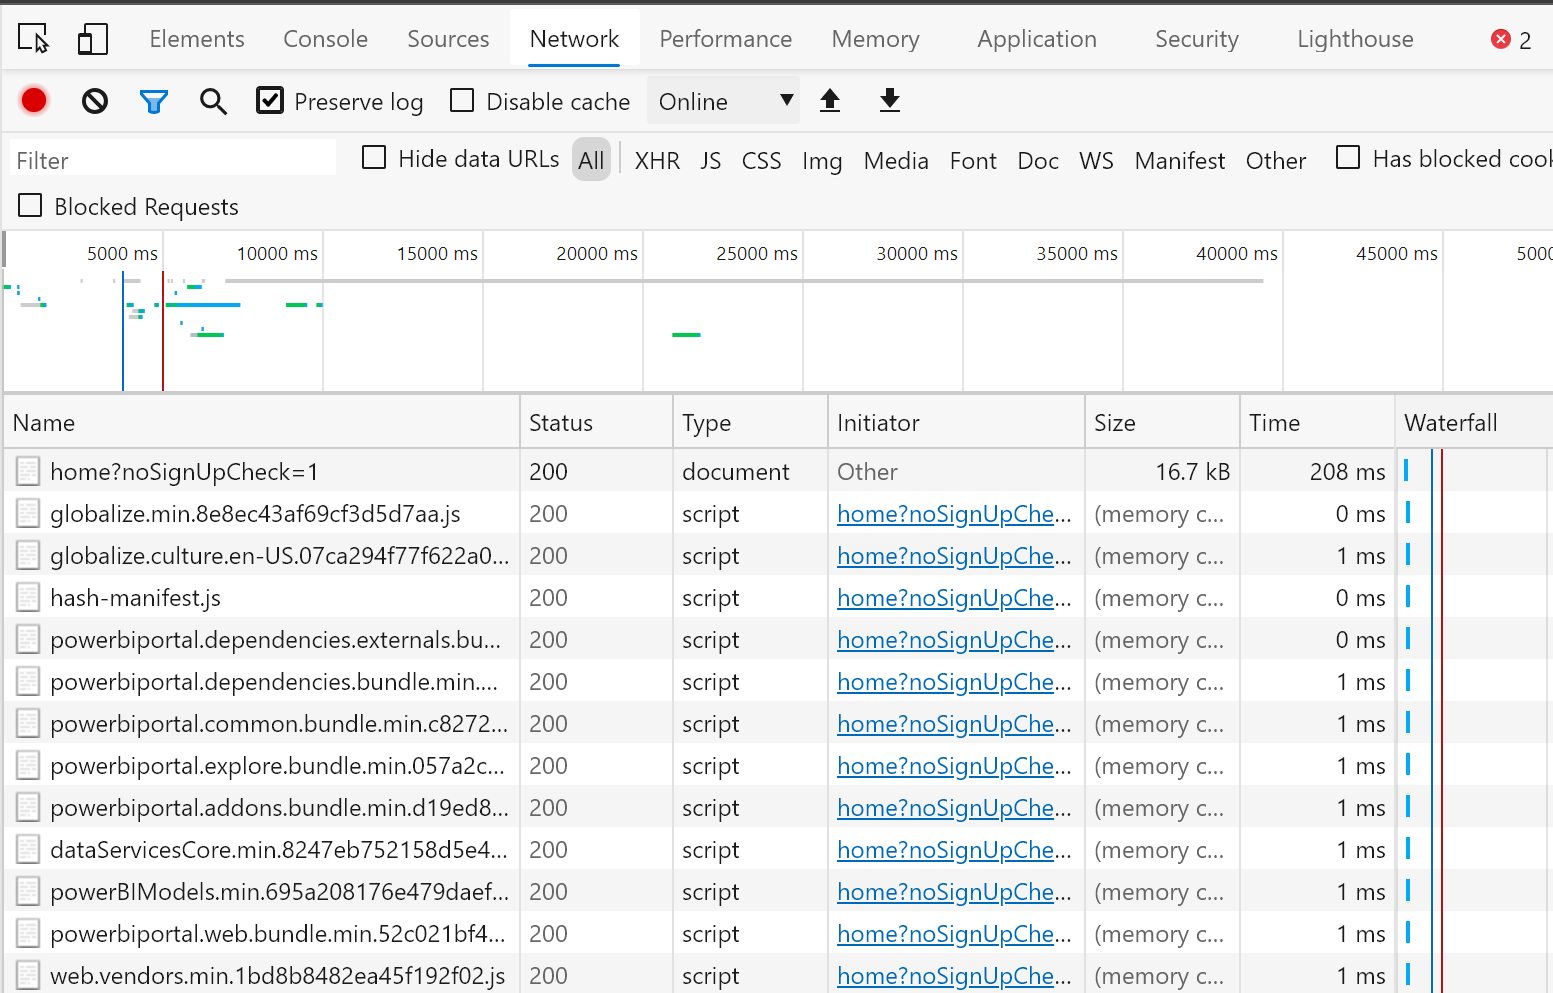Image resolution: width=1553 pixels, height=993 pixels.
Task: Click the import HAR upload arrow
Action: click(830, 100)
